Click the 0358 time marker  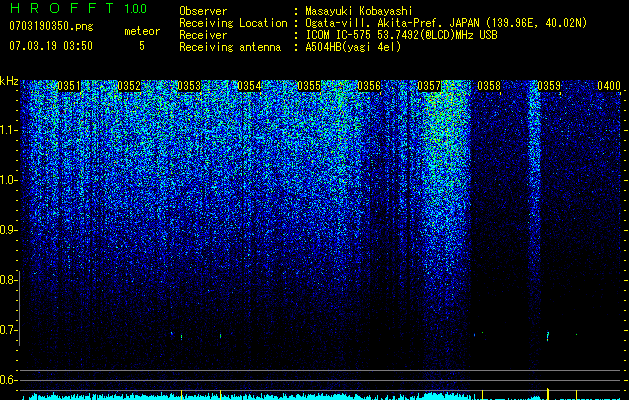489,86
